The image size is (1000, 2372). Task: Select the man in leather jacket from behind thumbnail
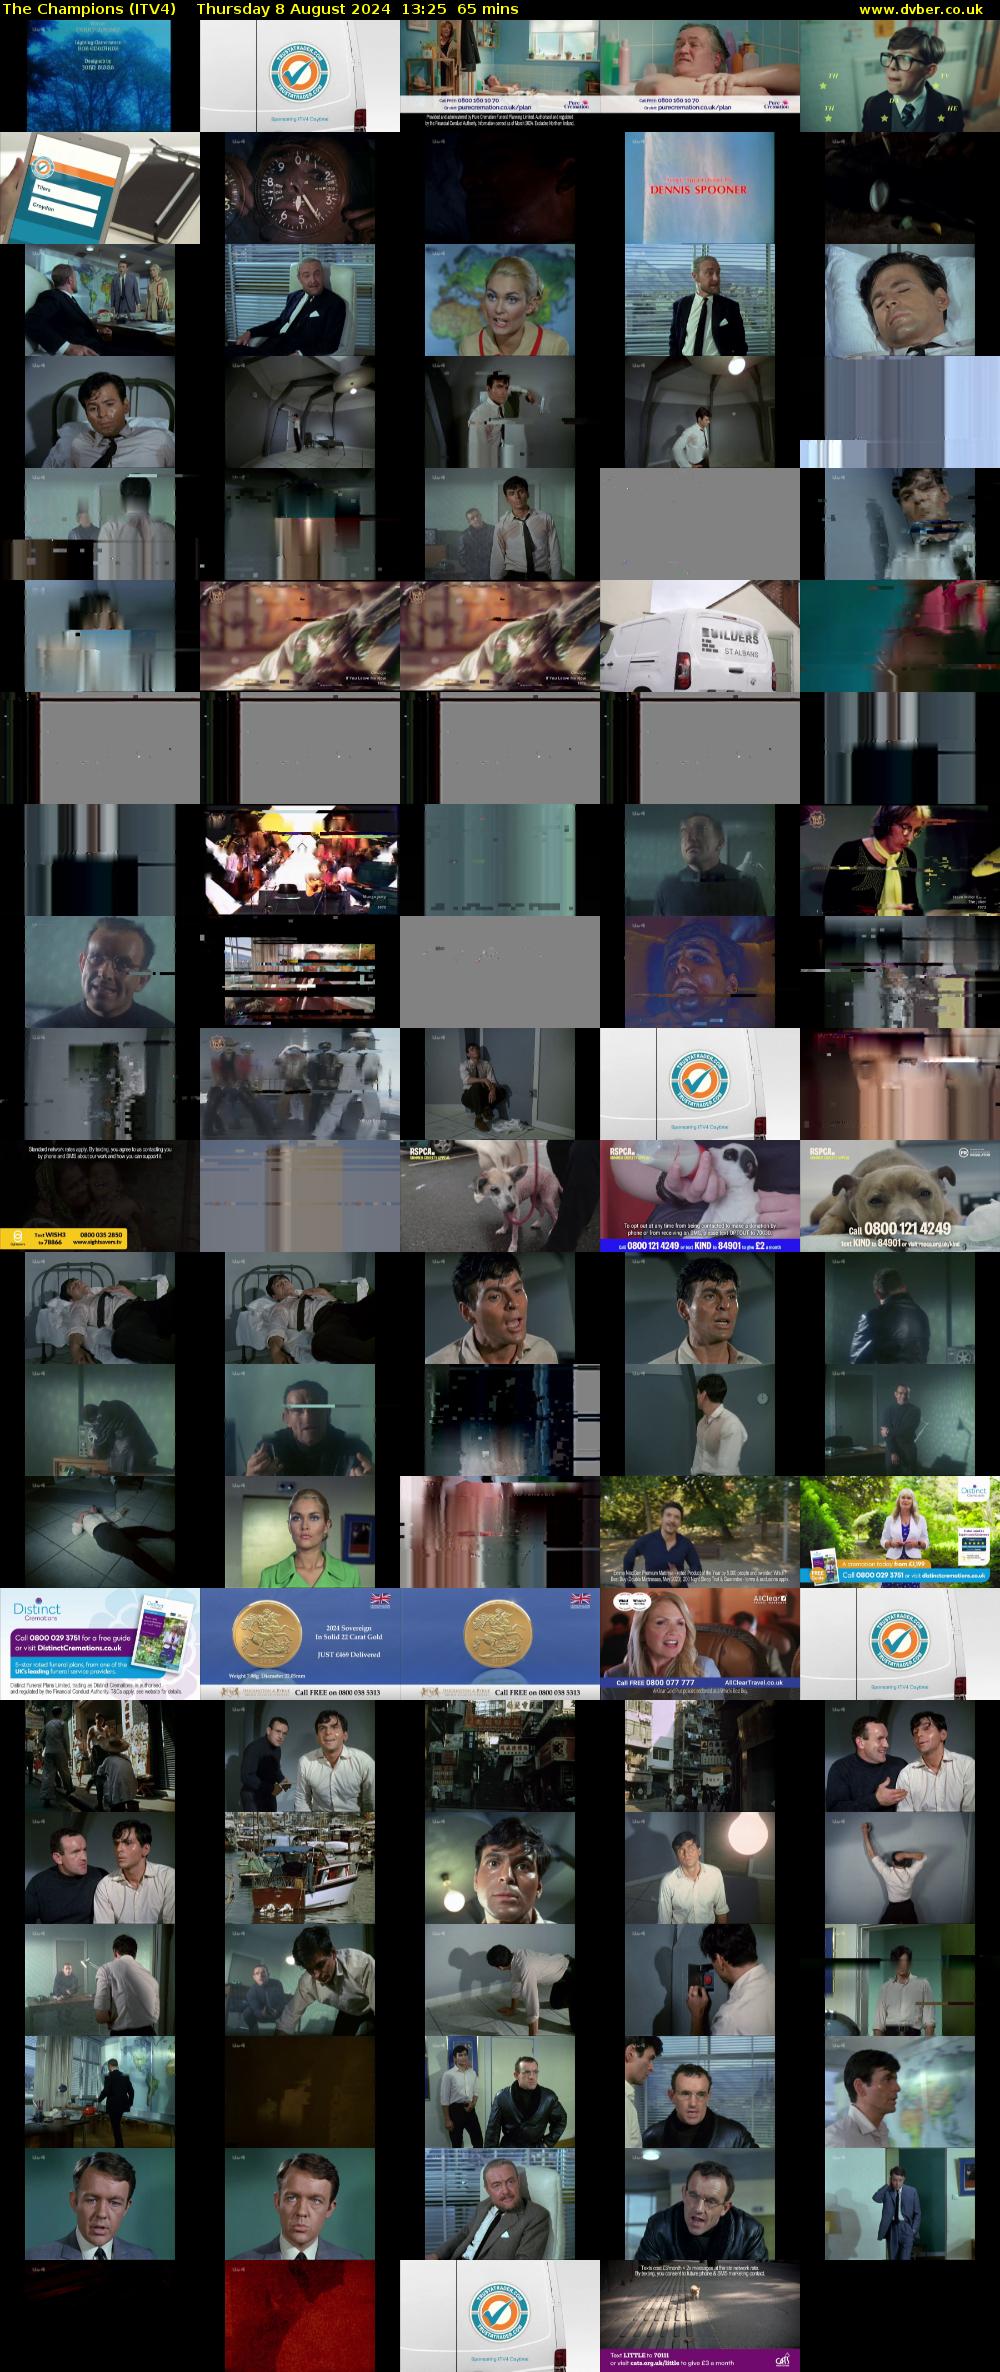[x=900, y=1308]
